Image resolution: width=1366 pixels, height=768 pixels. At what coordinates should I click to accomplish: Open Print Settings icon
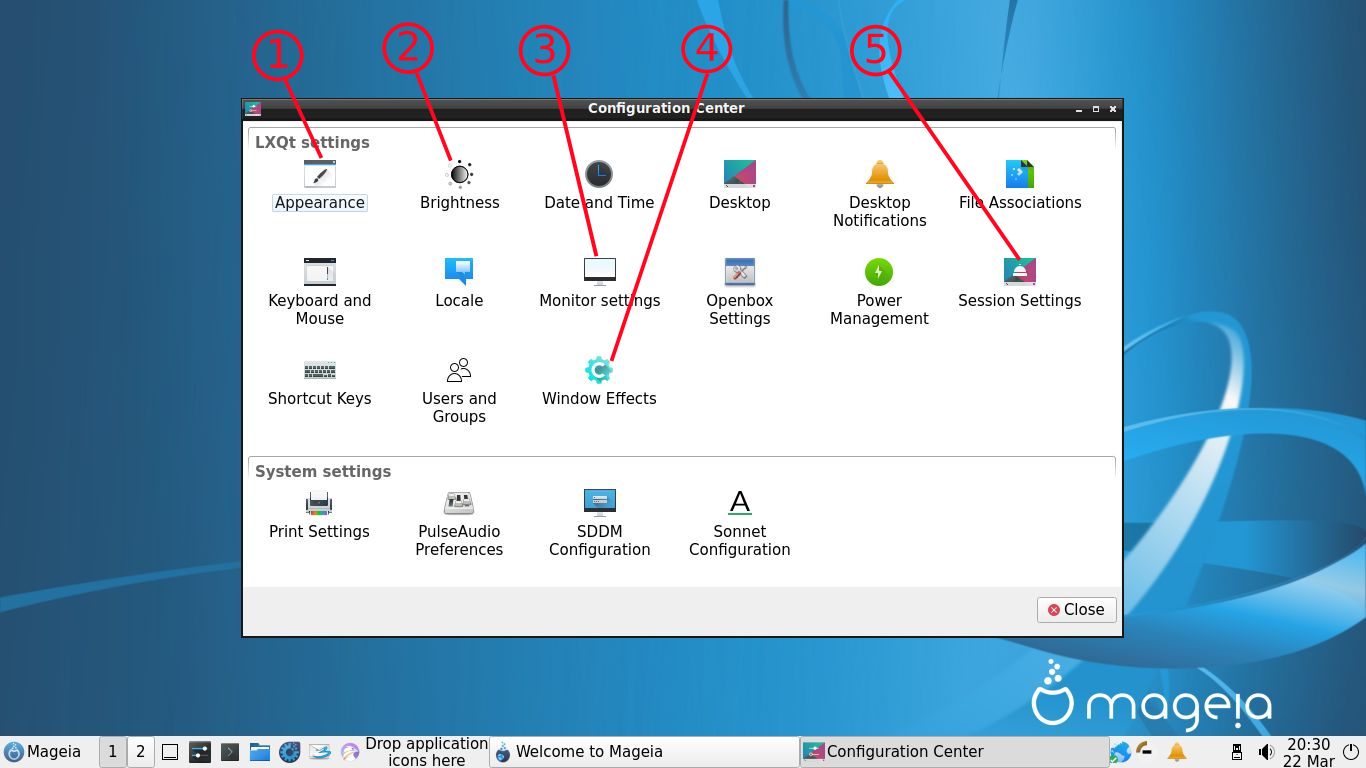[x=320, y=503]
